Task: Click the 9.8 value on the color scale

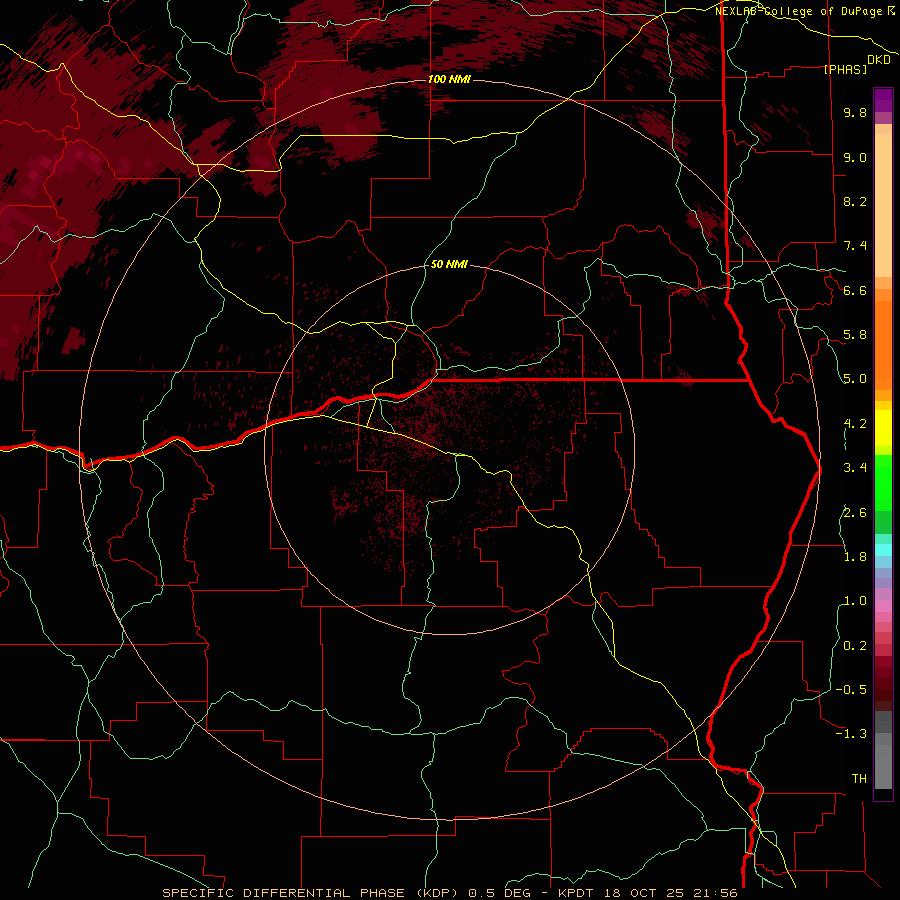Action: tap(855, 112)
